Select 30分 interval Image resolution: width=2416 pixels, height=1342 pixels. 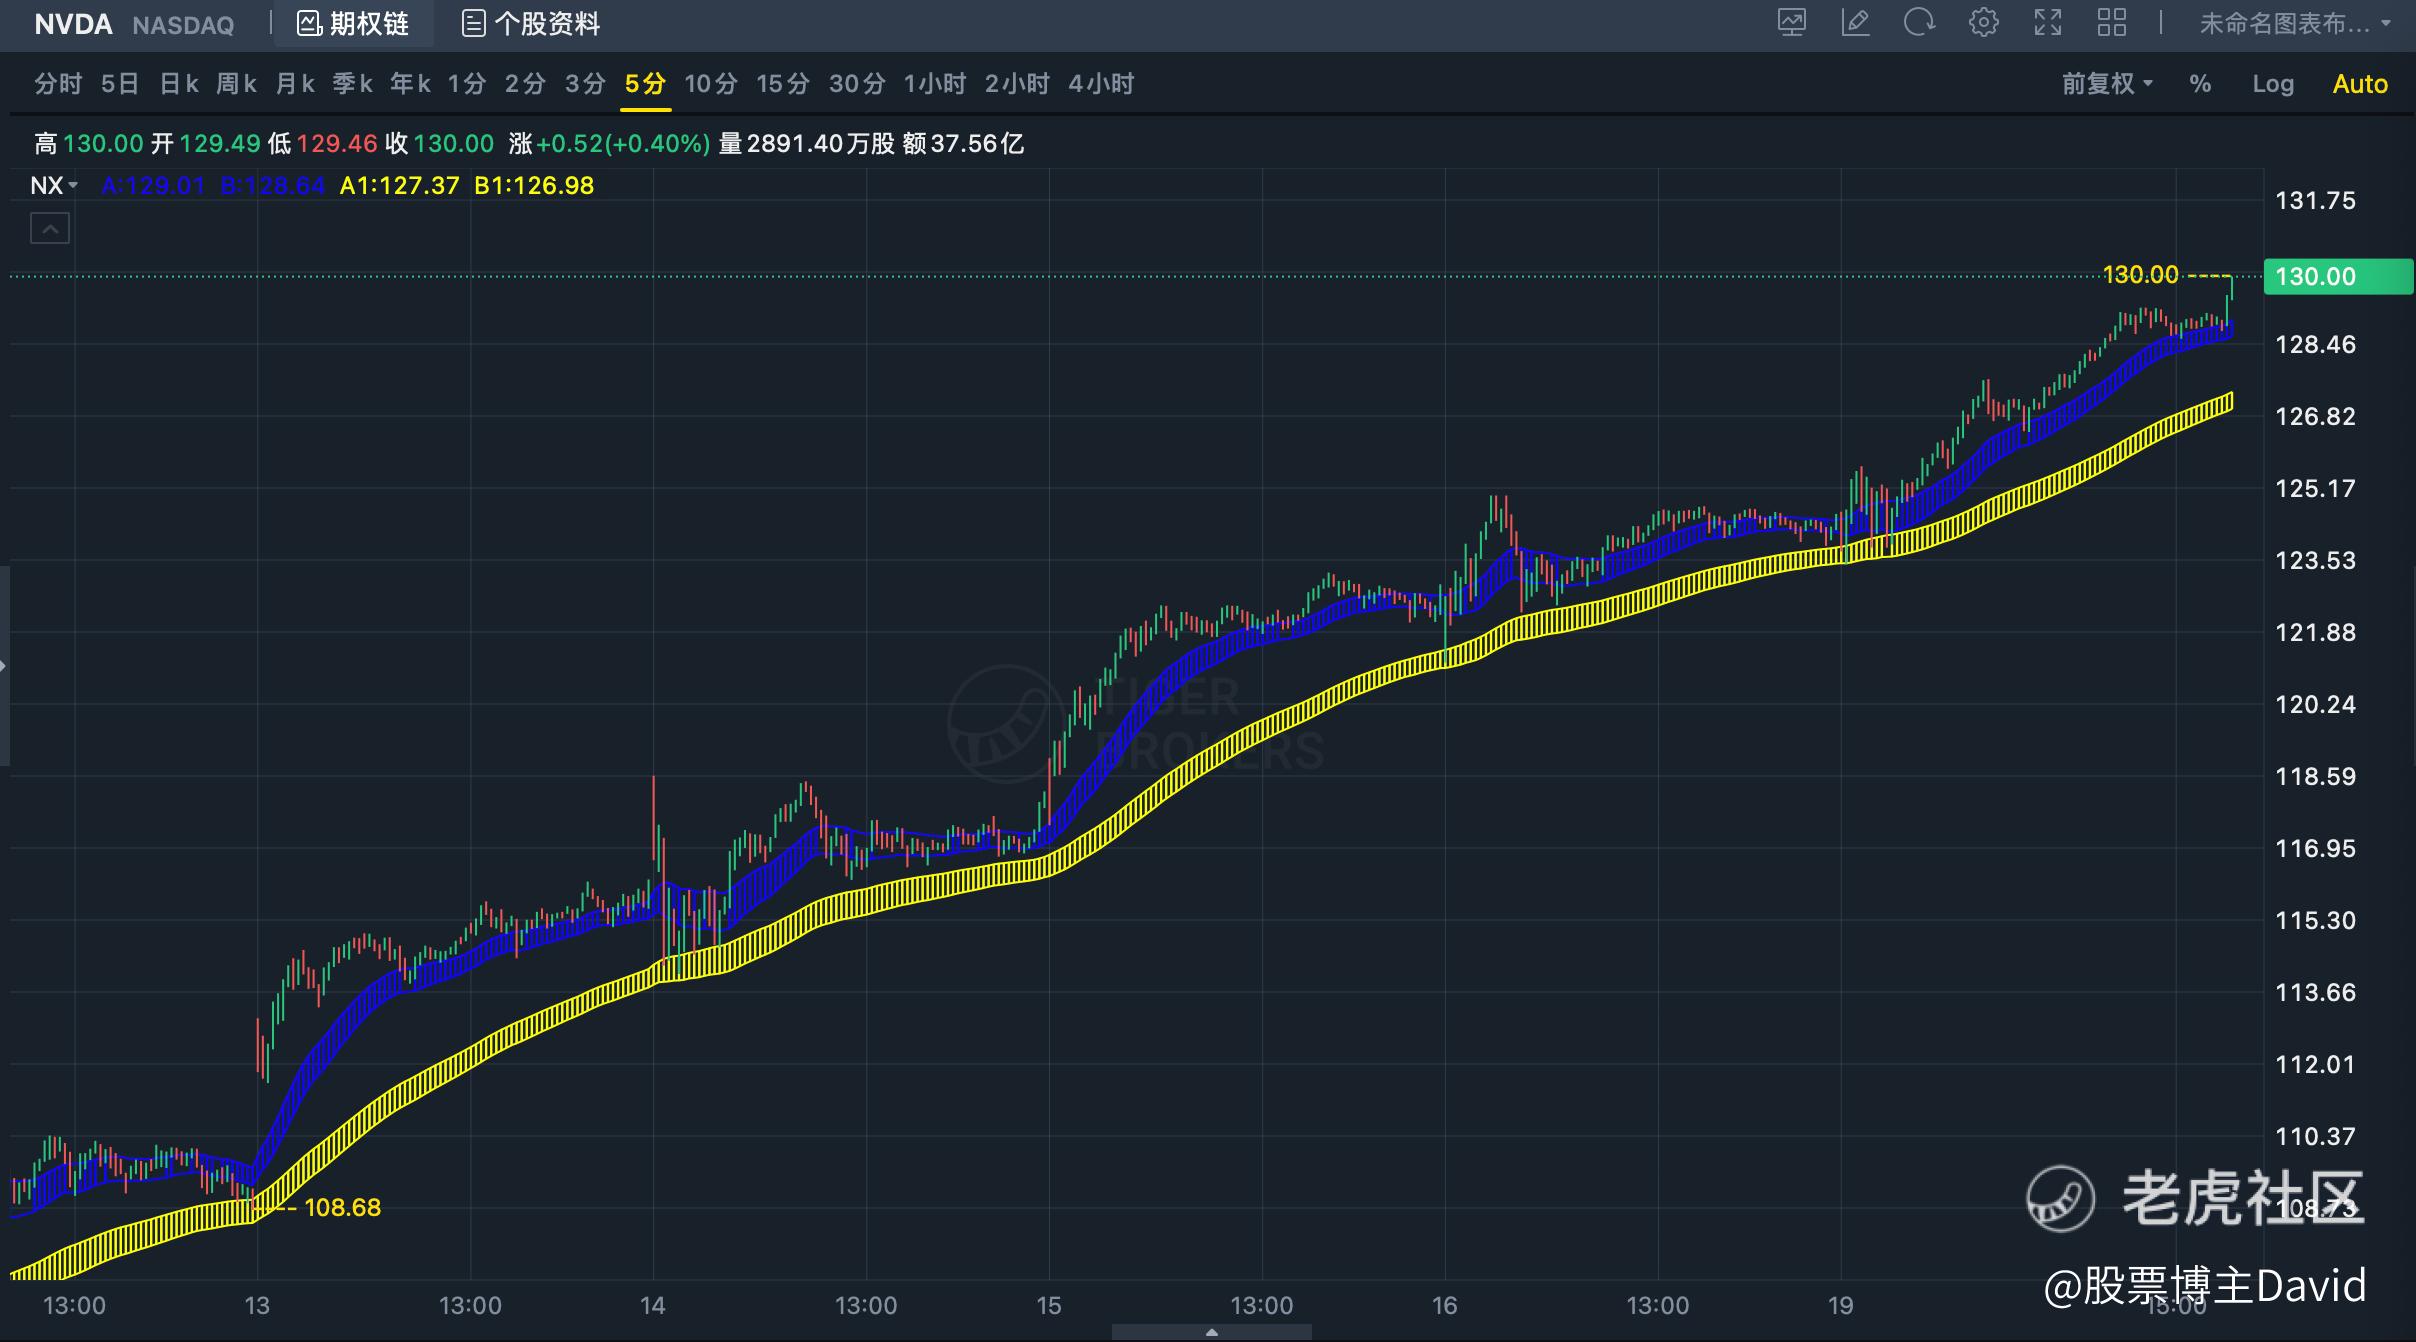click(857, 84)
